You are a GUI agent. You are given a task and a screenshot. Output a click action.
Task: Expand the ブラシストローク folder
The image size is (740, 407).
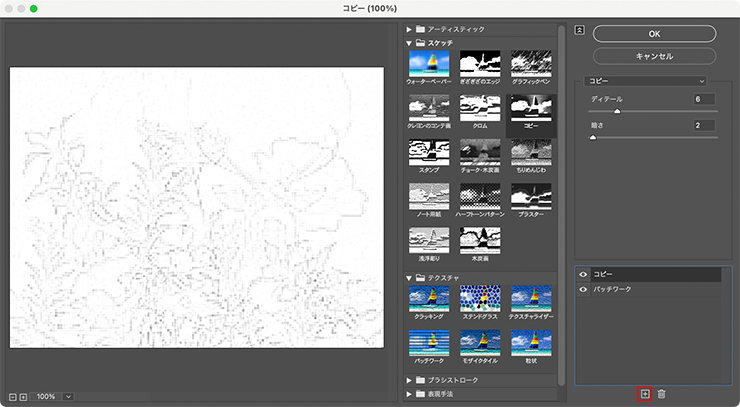pyautogui.click(x=409, y=380)
